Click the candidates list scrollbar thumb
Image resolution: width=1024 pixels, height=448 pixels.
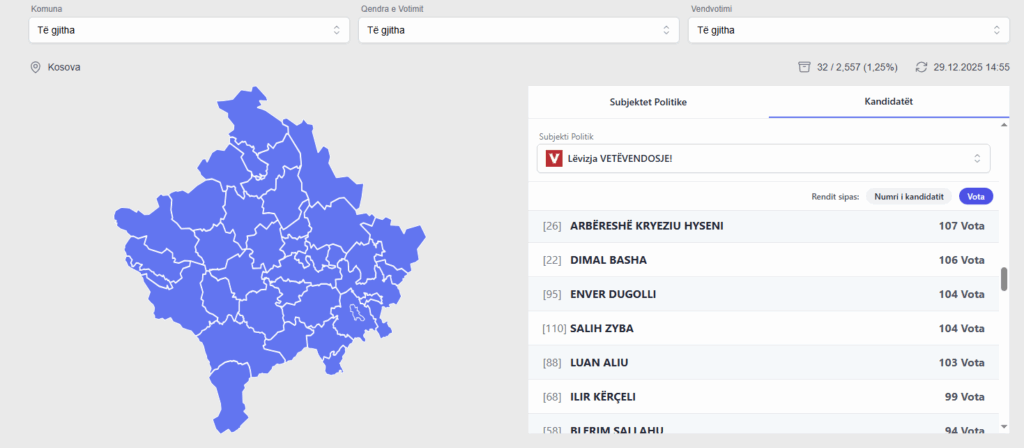(1004, 279)
